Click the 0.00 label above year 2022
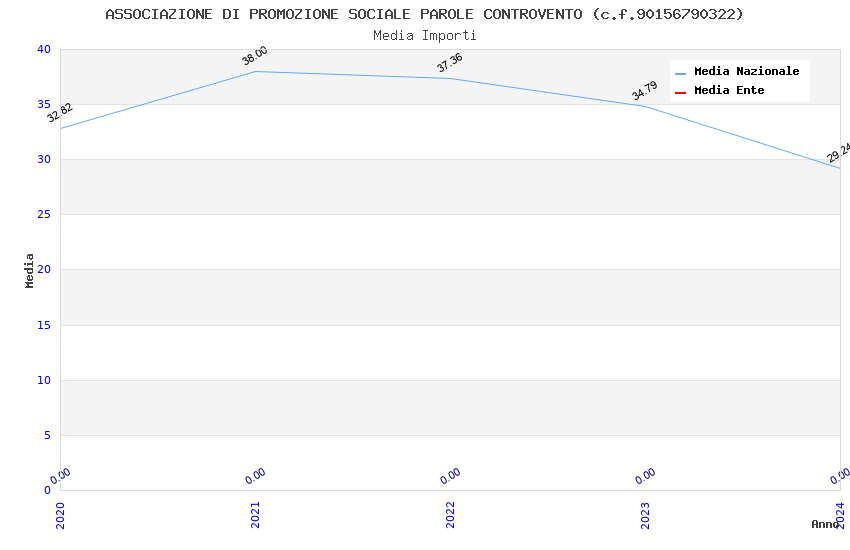Viewport: 850px width, 550px height. pyautogui.click(x=450, y=474)
